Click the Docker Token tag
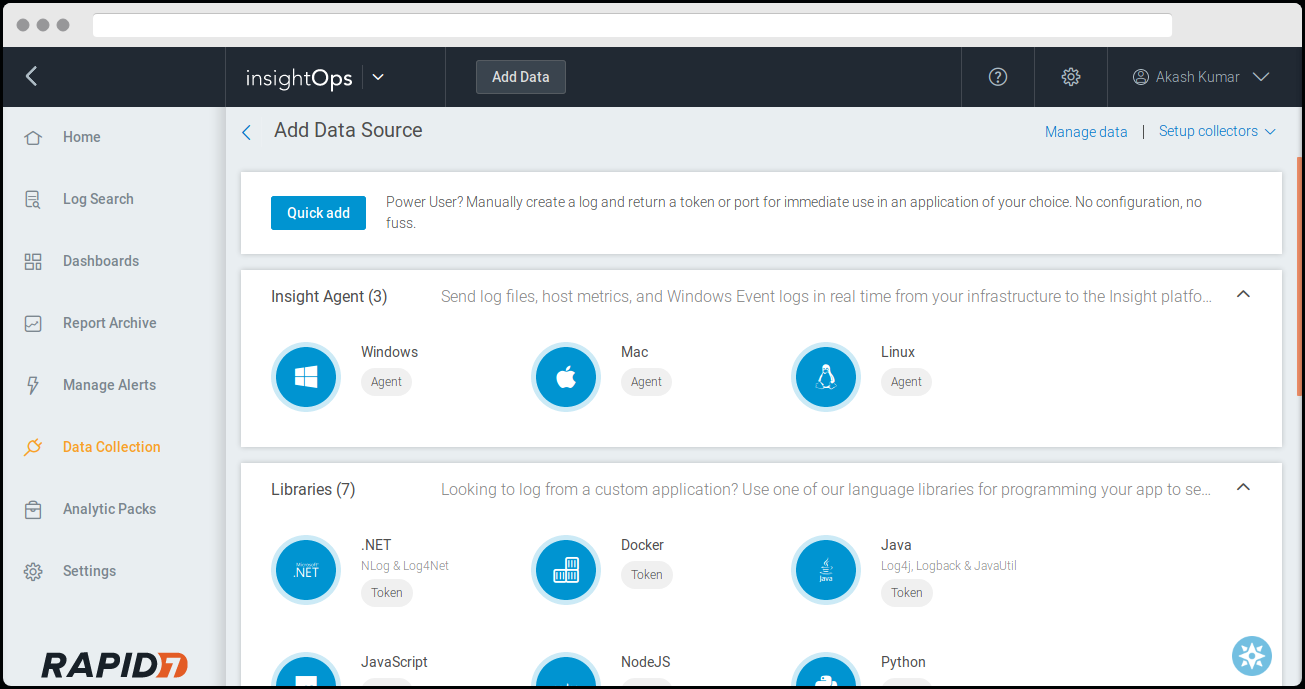 tap(647, 575)
